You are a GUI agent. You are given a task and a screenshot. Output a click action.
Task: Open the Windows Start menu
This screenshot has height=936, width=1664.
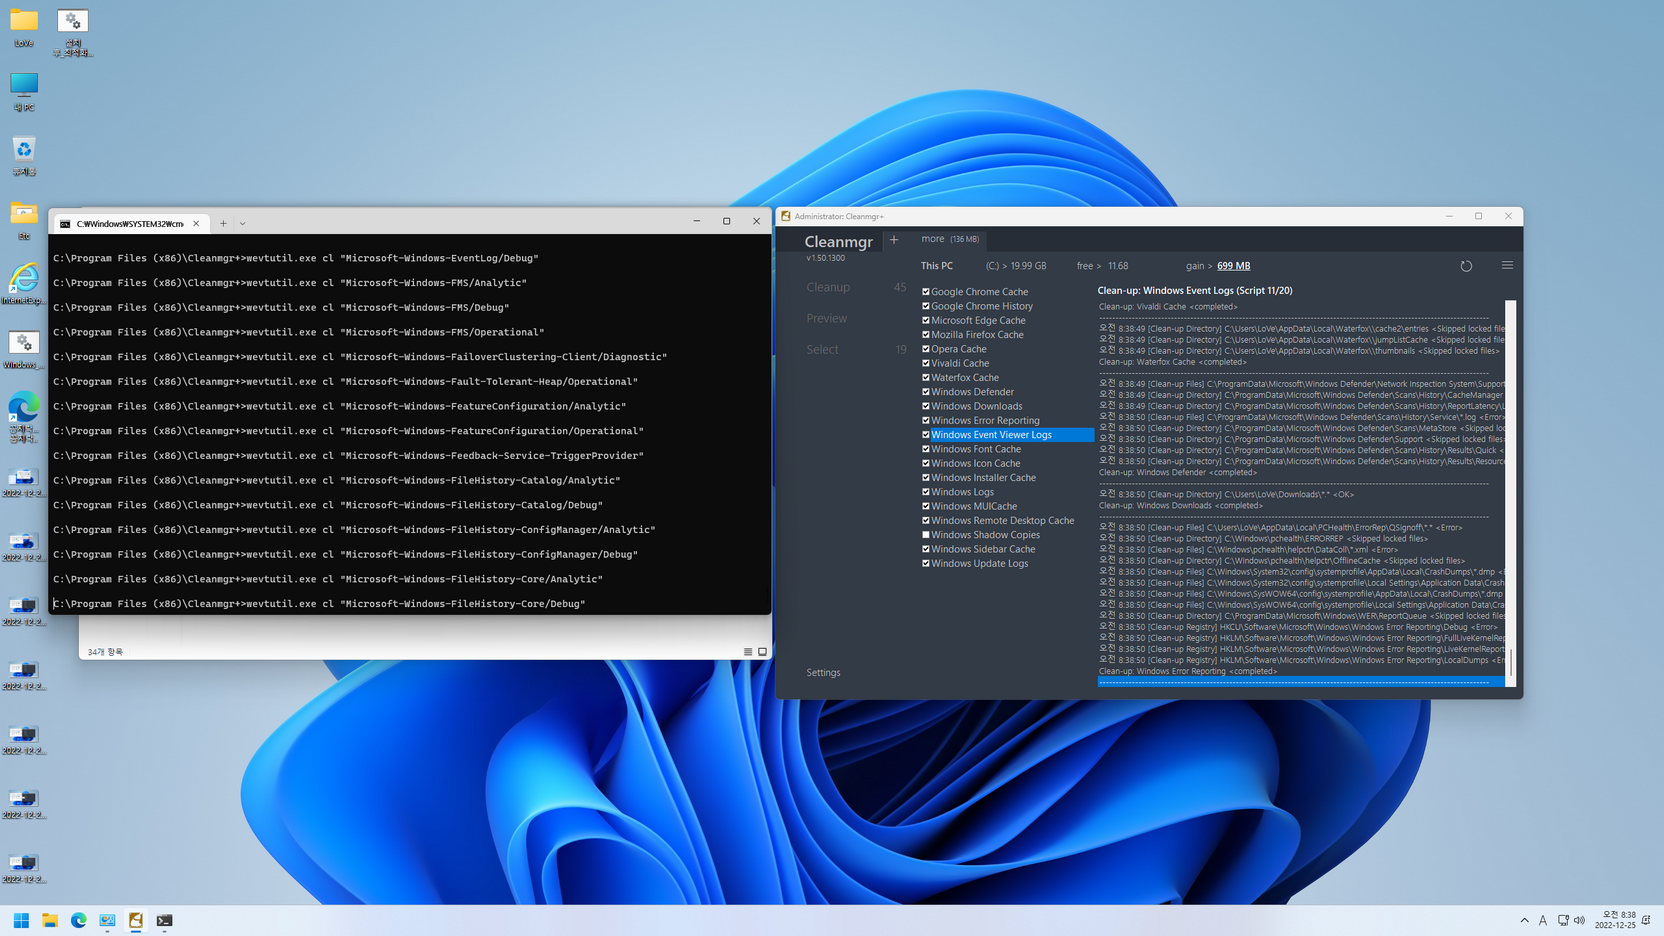[x=21, y=920]
